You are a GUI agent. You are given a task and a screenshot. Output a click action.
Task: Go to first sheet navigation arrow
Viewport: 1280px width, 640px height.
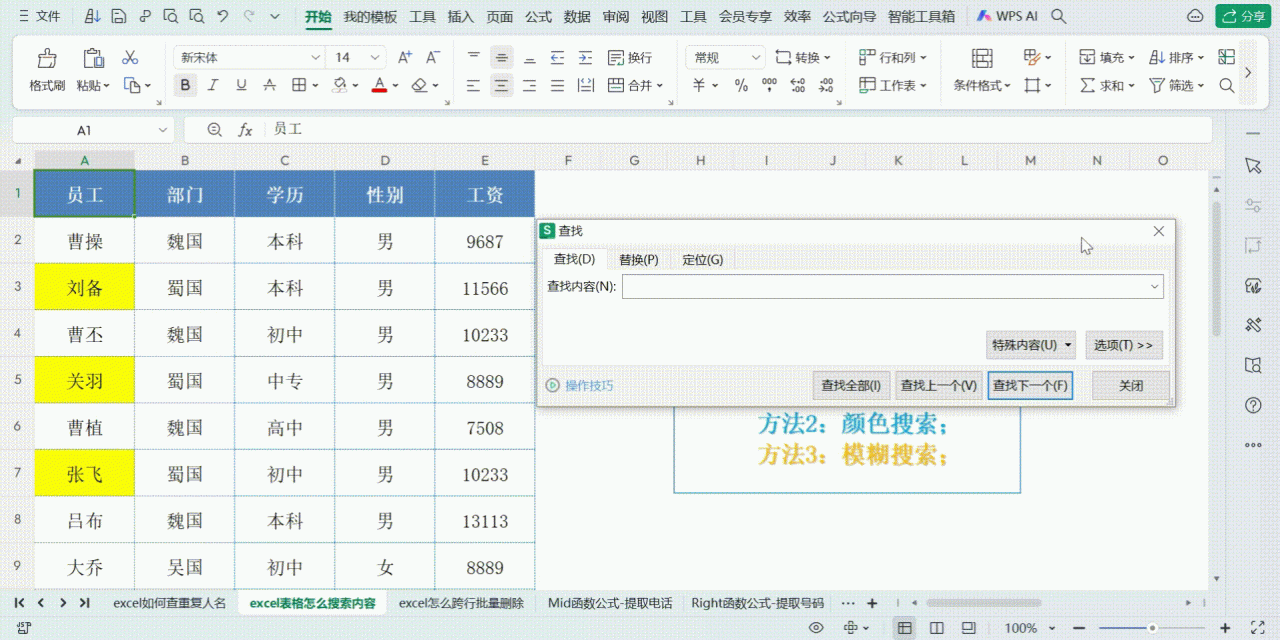pyautogui.click(x=19, y=603)
